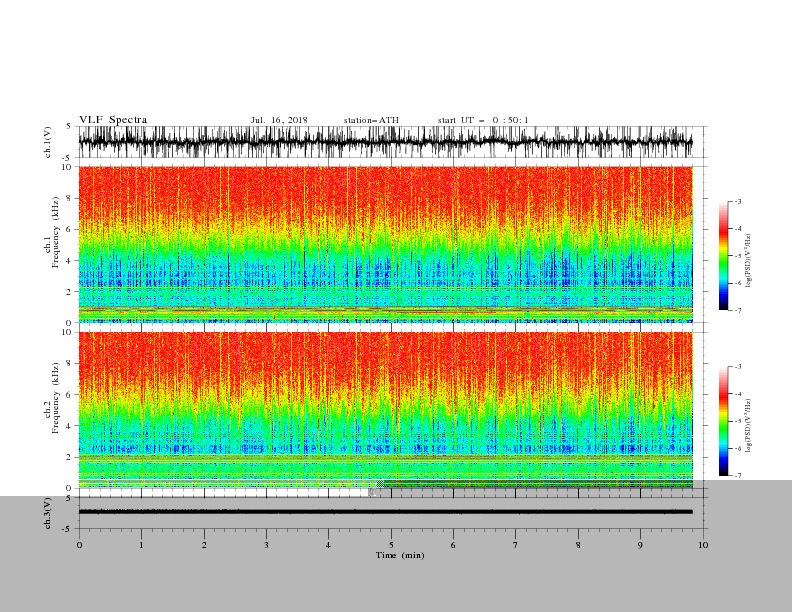Click the ch.1 spectrogram color bar
The width and height of the screenshot is (792, 612).
(x=724, y=256)
